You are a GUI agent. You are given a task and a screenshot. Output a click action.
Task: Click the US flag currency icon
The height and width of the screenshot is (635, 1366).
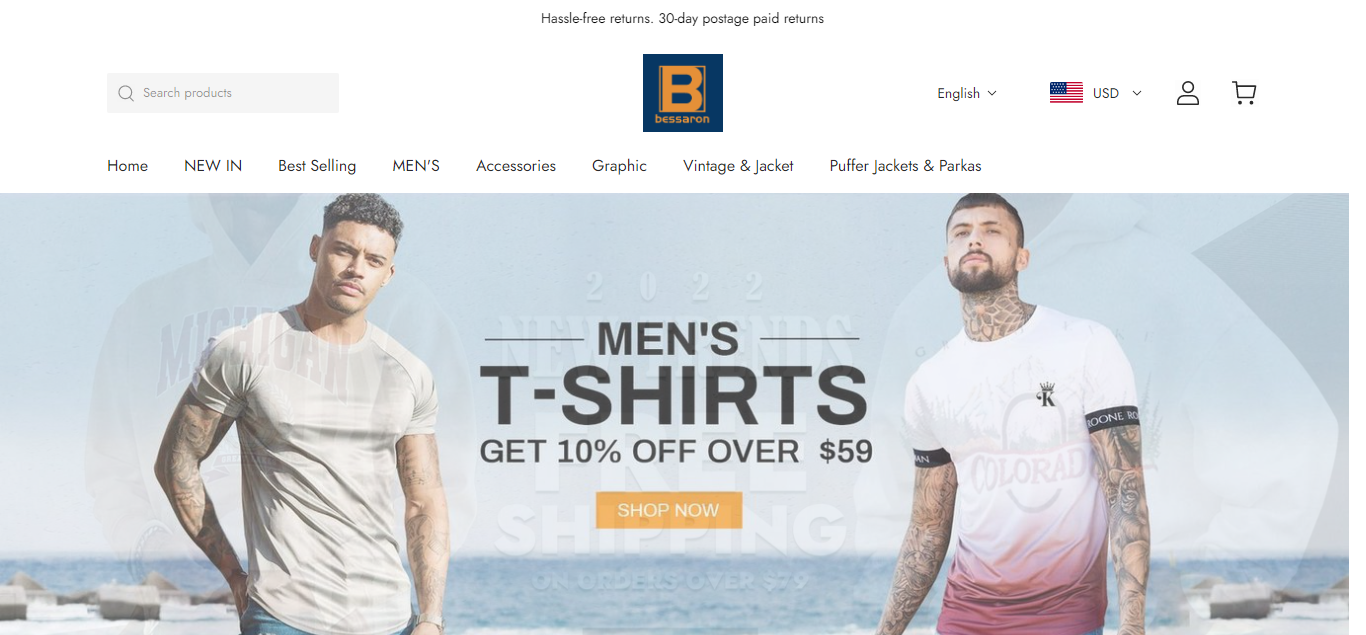(x=1066, y=93)
